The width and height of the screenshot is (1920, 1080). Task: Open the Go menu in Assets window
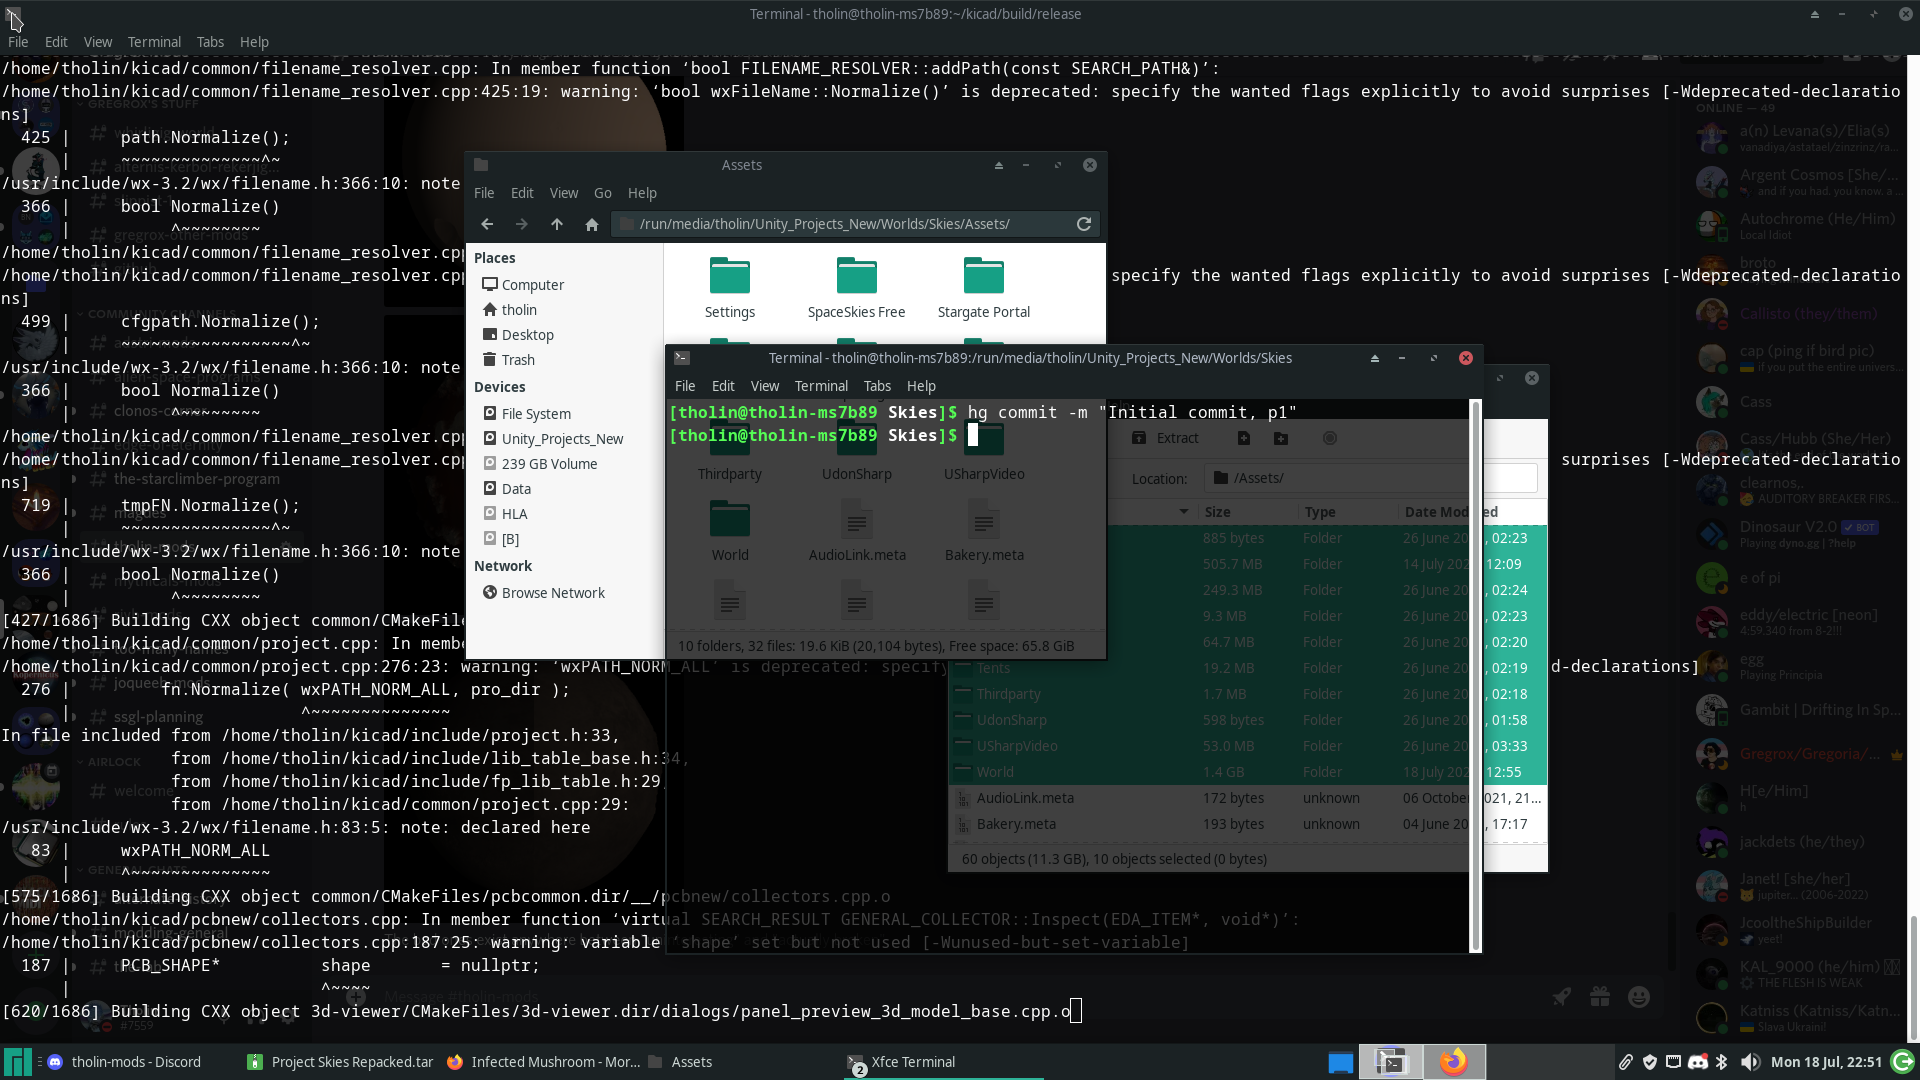(602, 193)
